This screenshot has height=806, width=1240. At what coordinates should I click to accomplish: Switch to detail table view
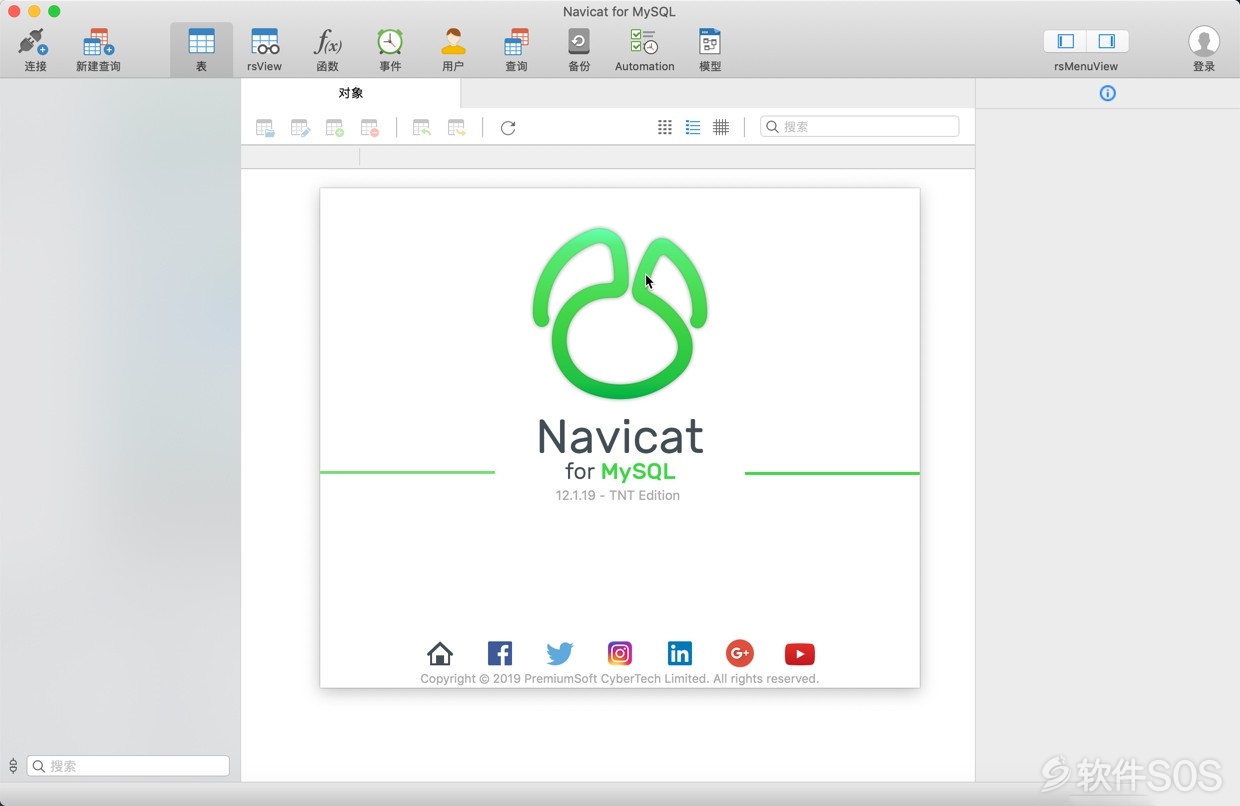click(721, 127)
